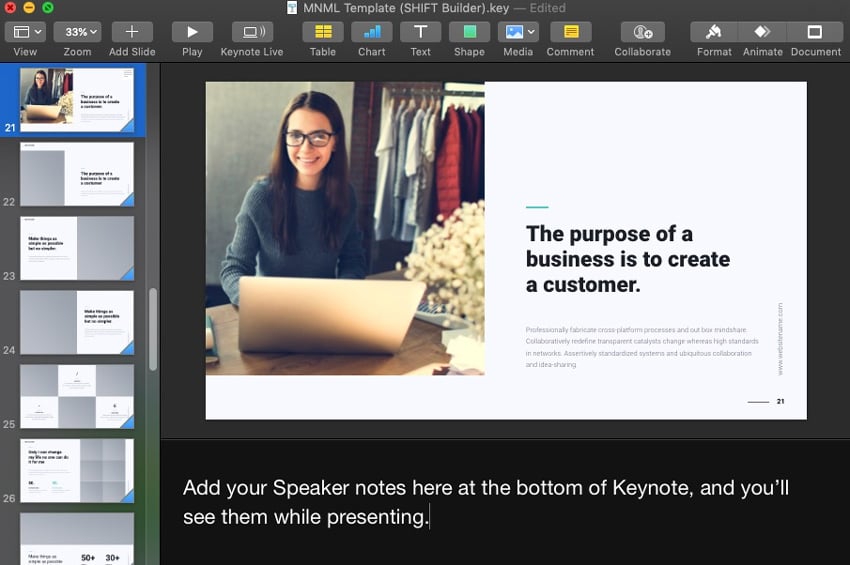
Task: Toggle the Animate inspector panel
Action: 763,32
